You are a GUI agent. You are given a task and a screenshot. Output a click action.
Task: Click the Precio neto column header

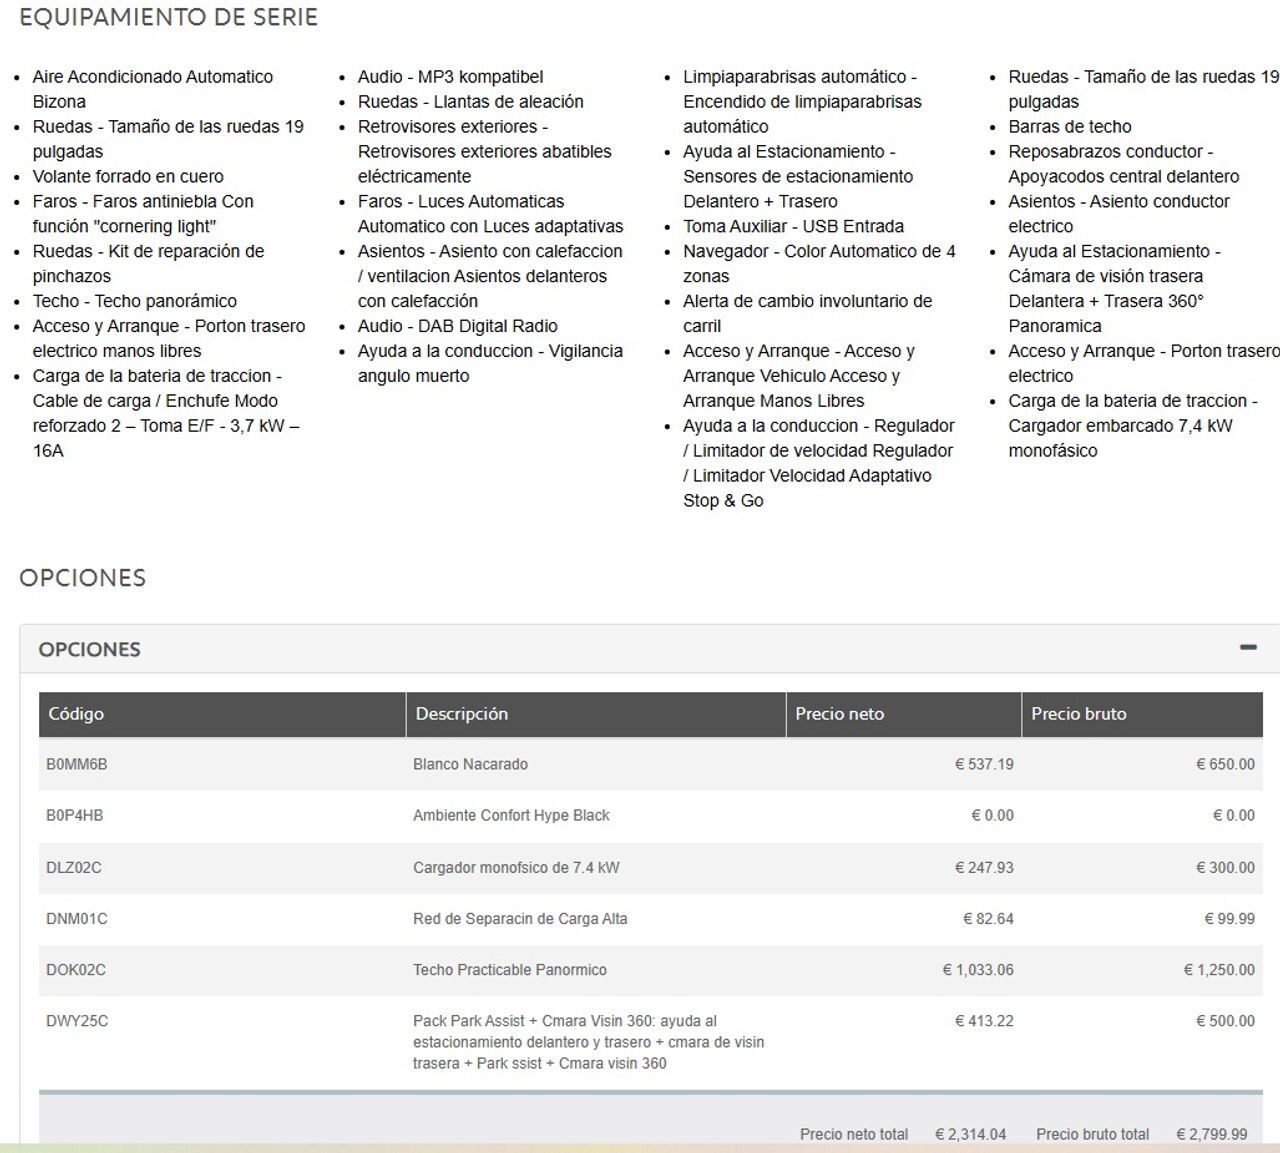point(904,714)
